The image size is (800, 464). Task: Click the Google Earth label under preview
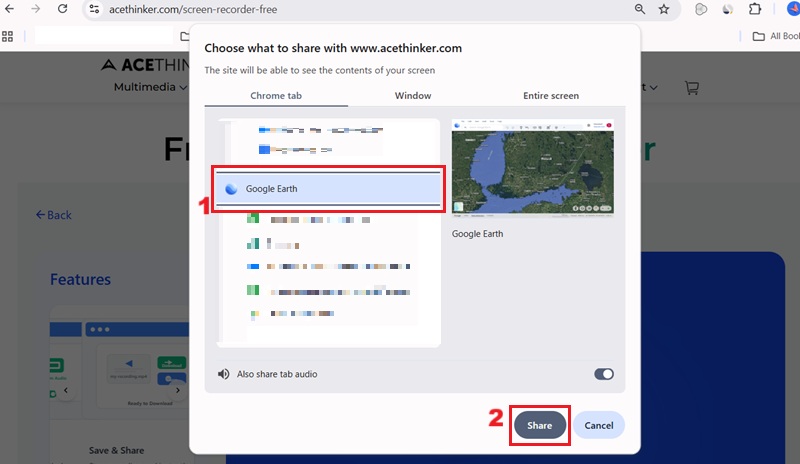pos(478,234)
